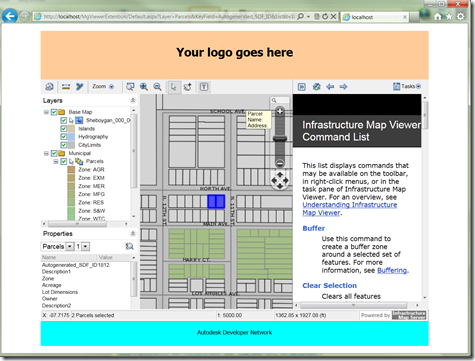
Task: Click zoom to selected feature icon
Action: (x=129, y=246)
